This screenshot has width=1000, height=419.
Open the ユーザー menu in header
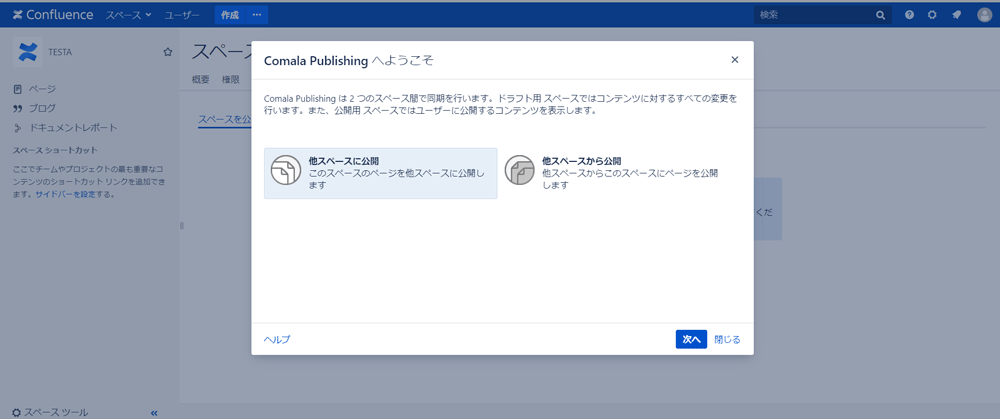pyautogui.click(x=182, y=15)
